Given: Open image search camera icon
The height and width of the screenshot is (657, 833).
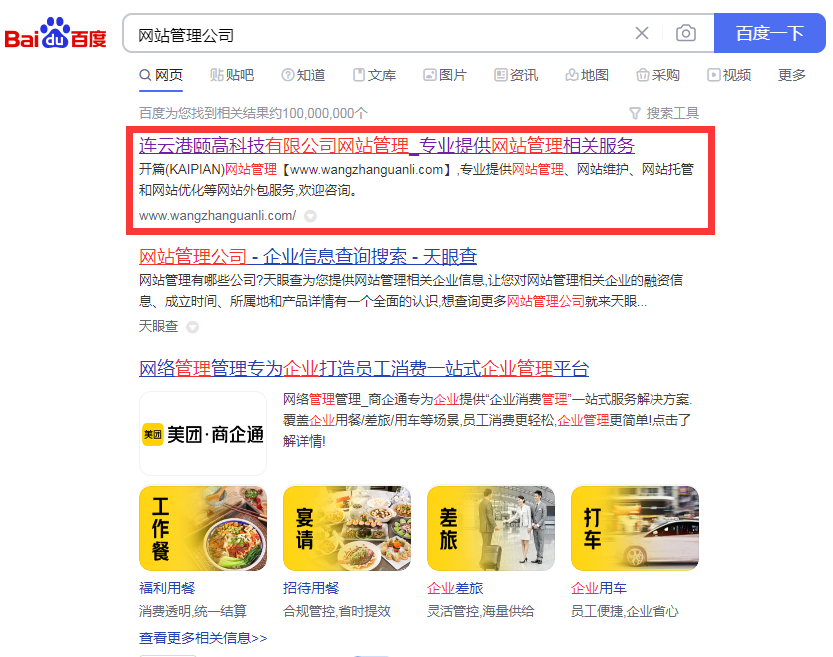Looking at the screenshot, I should [x=686, y=33].
